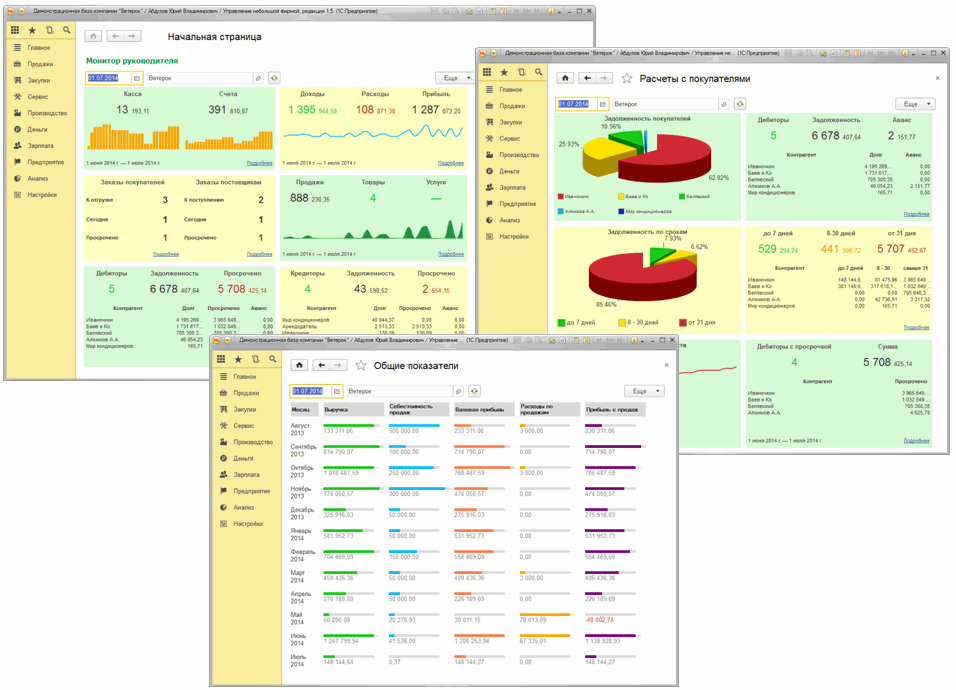This screenshot has height=690, width=956.
Task: Edit date field in Монитор руководителя
Action: pyautogui.click(x=108, y=78)
